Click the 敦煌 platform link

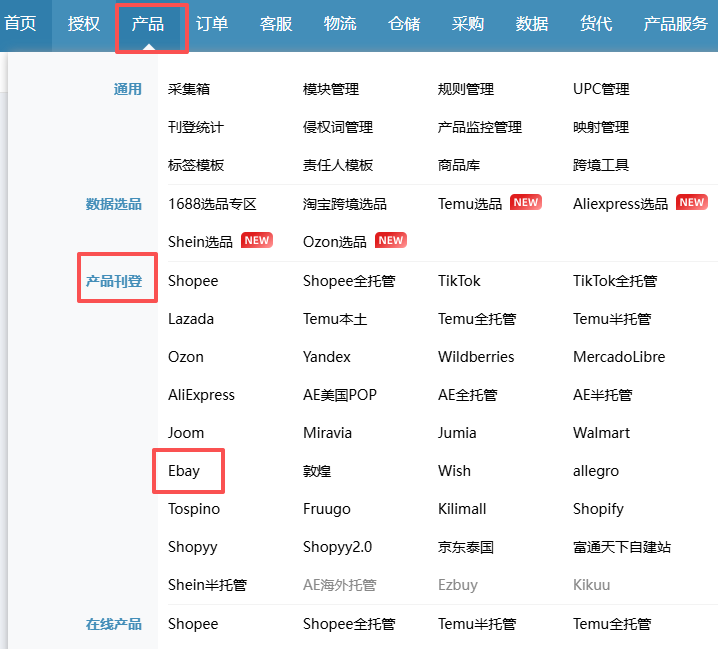317,471
